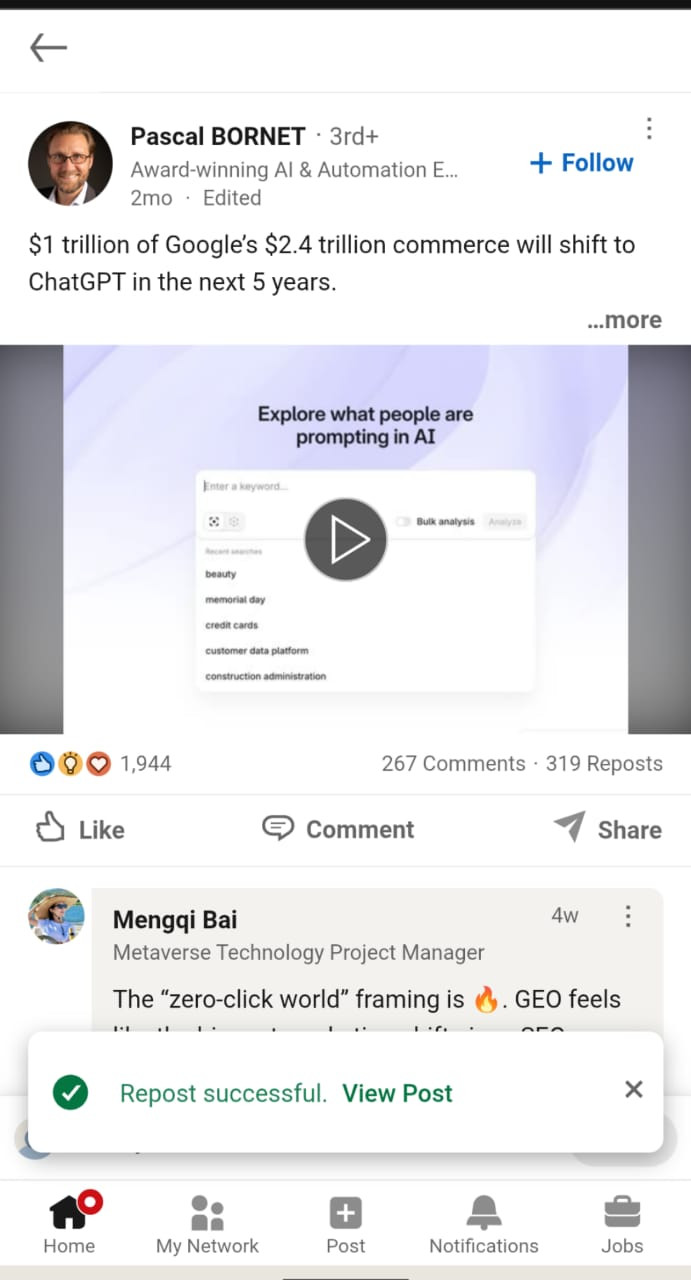Go back using the arrow icon
The height and width of the screenshot is (1280, 691).
48,47
